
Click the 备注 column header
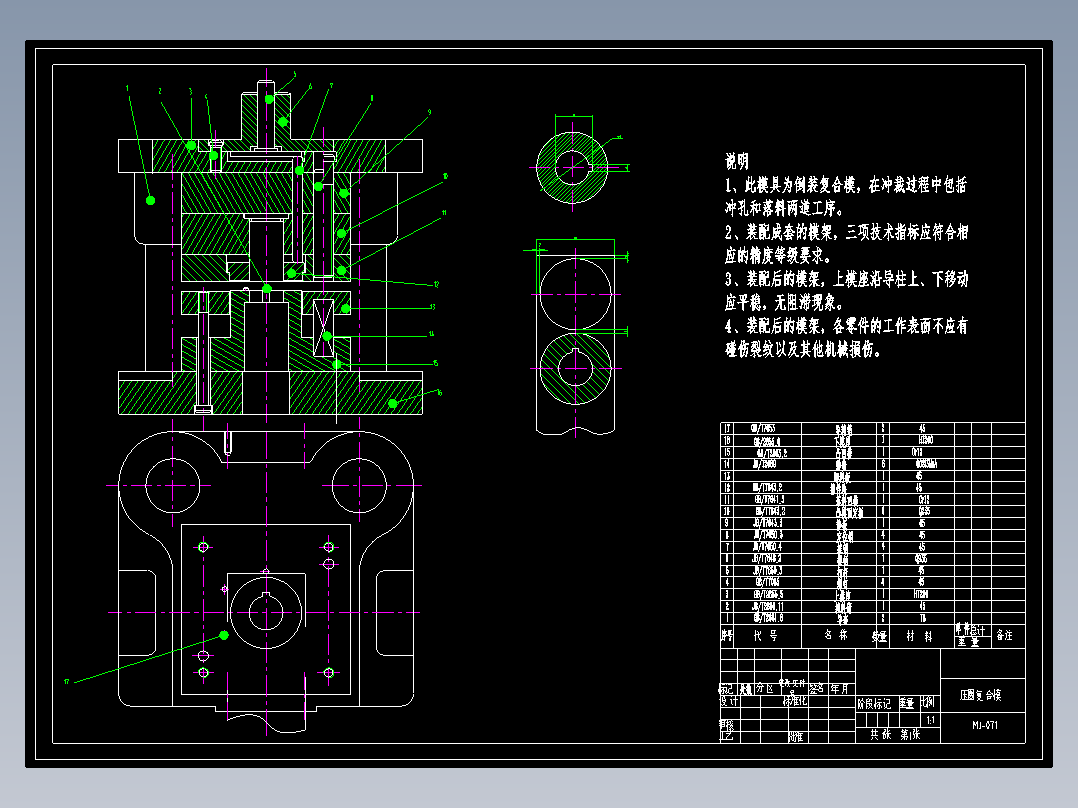coord(1005,636)
